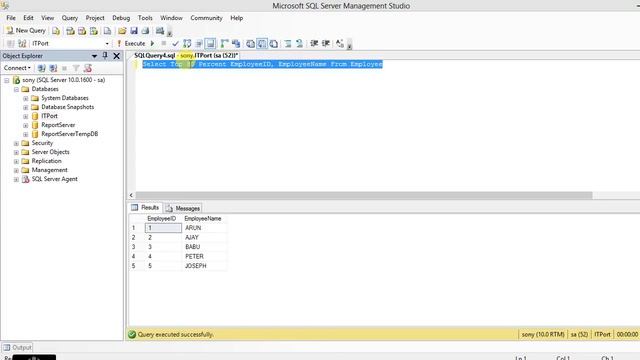Open the Activity Monitor icon
This screenshot has height=360, width=640.
coord(160,31)
